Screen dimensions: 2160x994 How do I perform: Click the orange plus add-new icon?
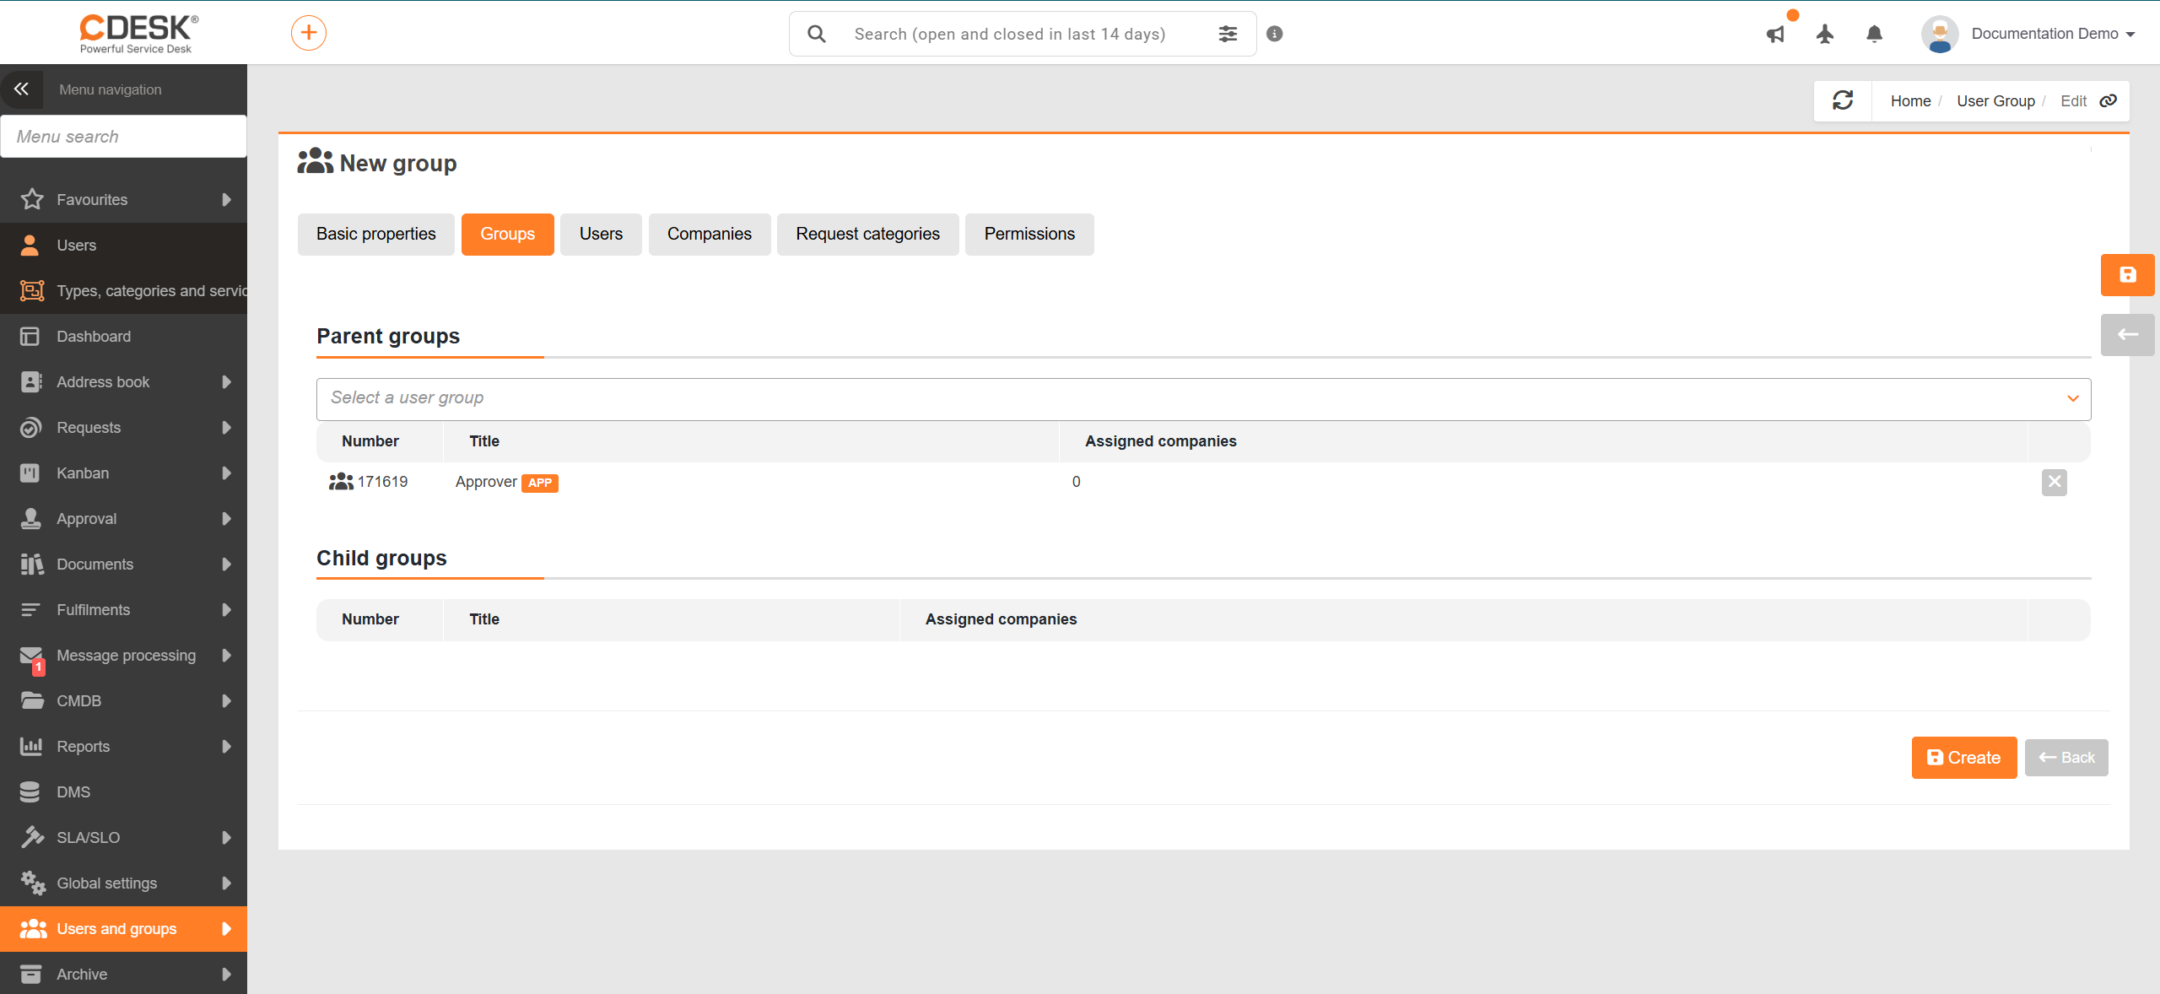[308, 33]
